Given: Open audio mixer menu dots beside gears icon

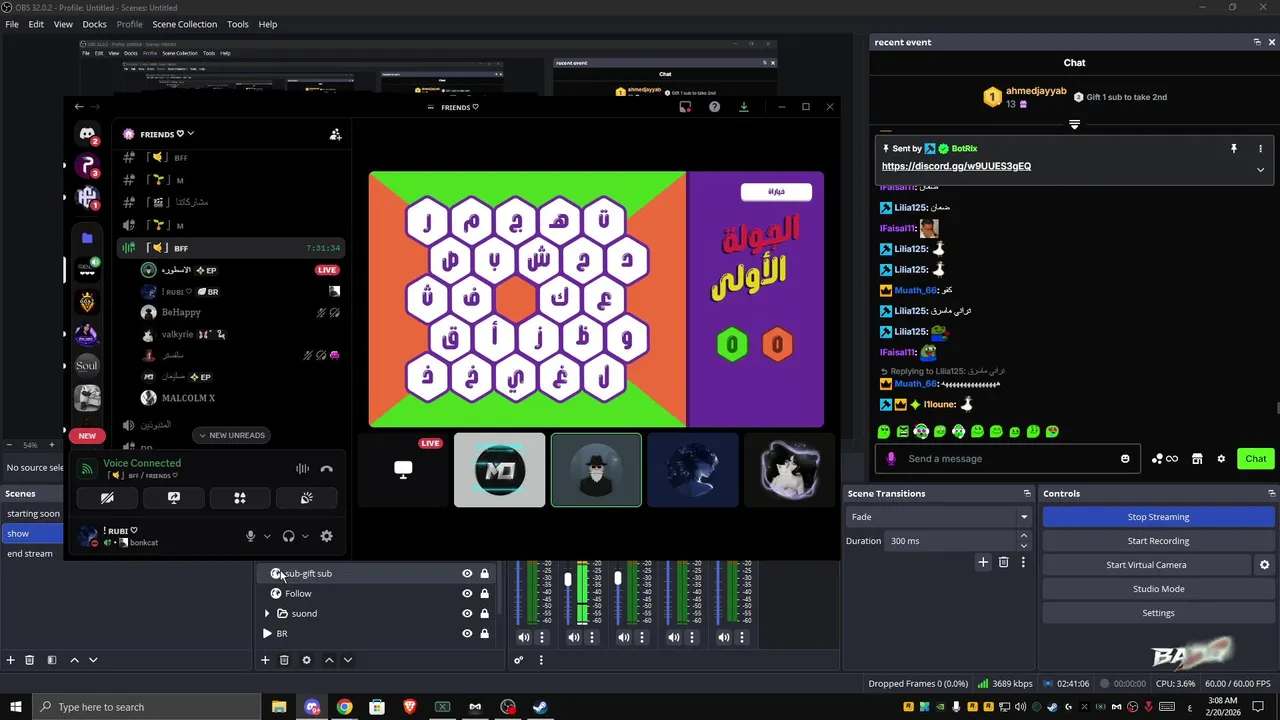Looking at the screenshot, I should (x=541, y=660).
